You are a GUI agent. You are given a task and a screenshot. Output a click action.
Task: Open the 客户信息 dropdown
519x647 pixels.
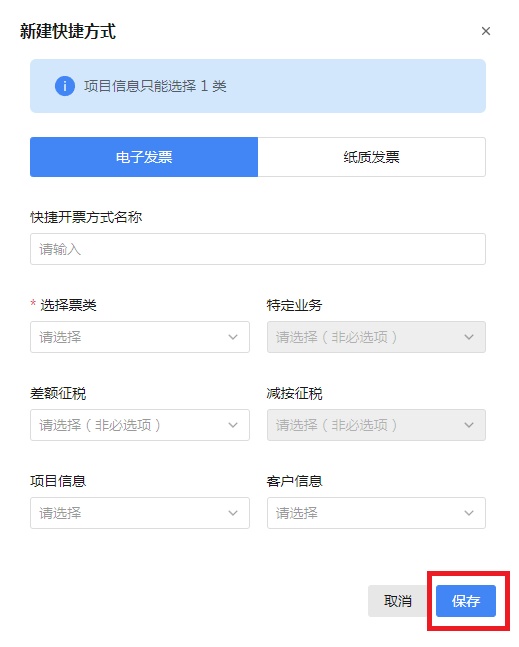(x=376, y=513)
